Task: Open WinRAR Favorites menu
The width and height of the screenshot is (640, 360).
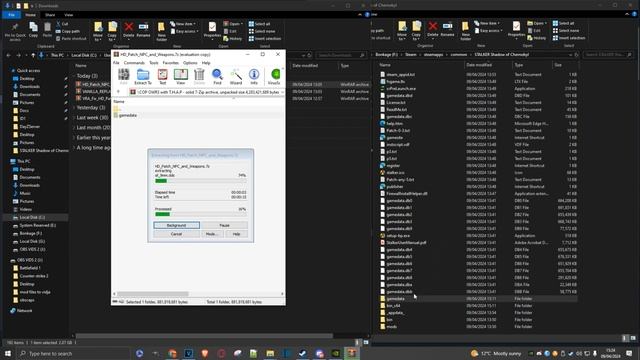Action: (171, 63)
